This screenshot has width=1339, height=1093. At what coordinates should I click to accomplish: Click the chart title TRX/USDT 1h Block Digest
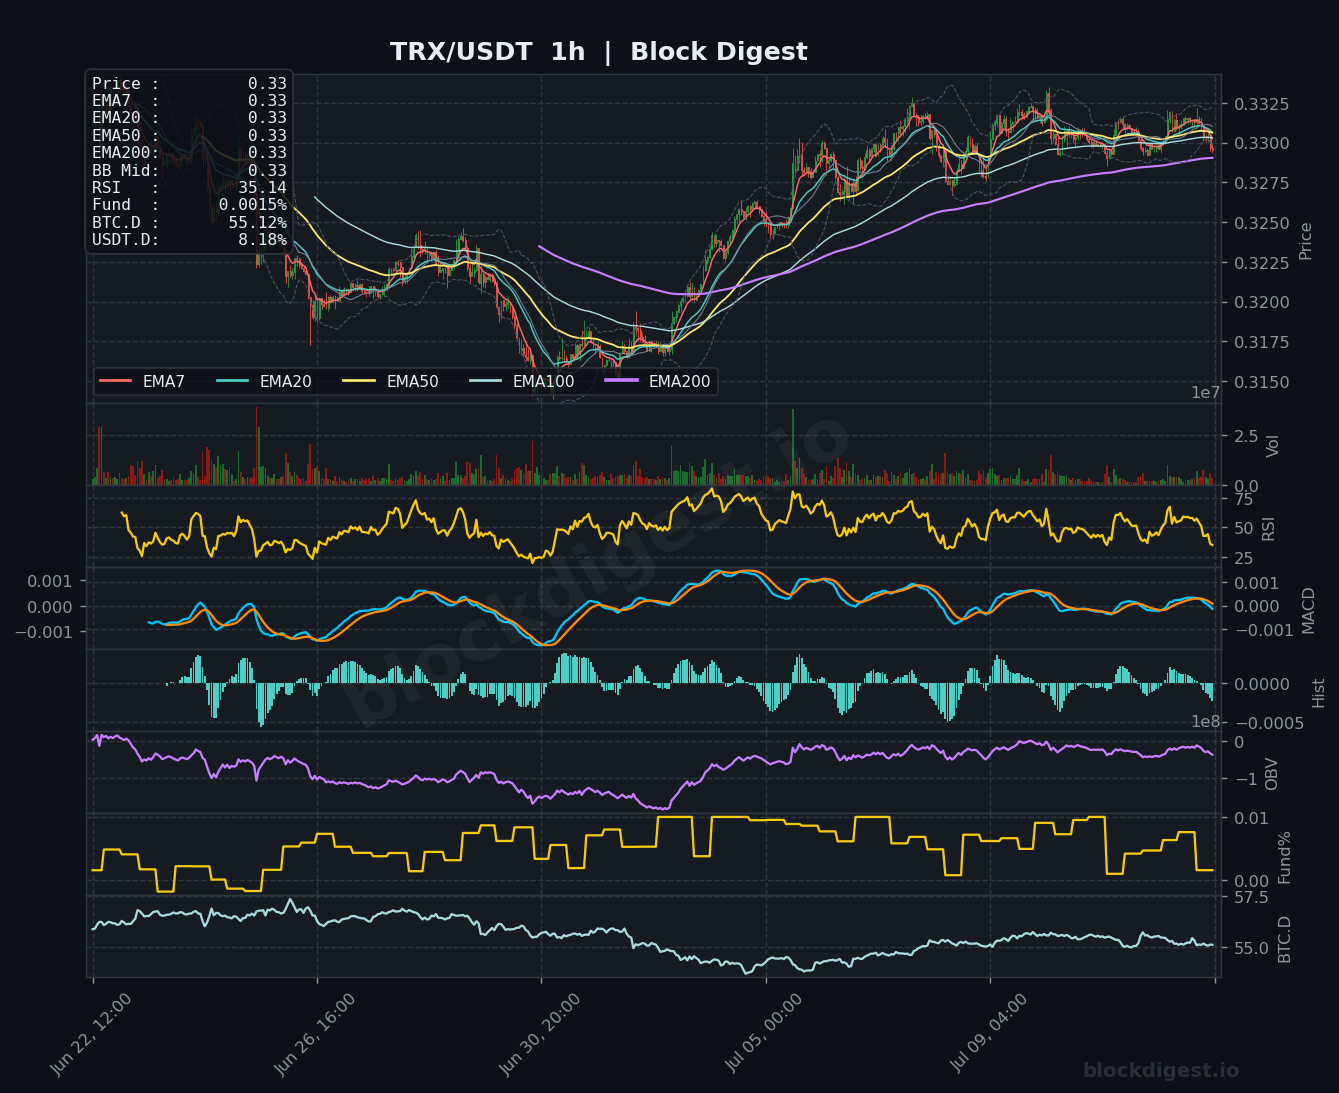pos(598,52)
